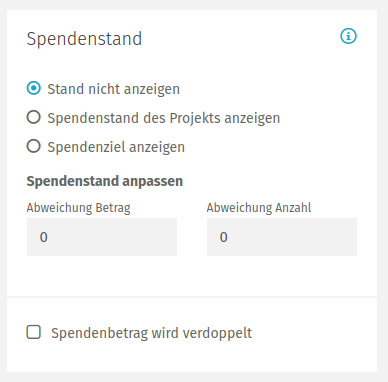The height and width of the screenshot is (382, 388).
Task: Click the 0 value in Abweichung Anzahl
Action: [224, 237]
